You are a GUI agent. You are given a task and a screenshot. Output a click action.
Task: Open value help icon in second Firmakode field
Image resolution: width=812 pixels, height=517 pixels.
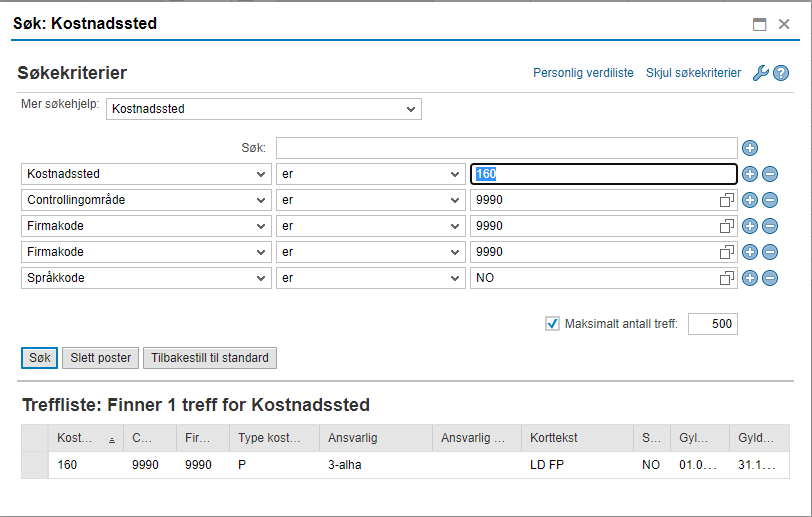727,252
